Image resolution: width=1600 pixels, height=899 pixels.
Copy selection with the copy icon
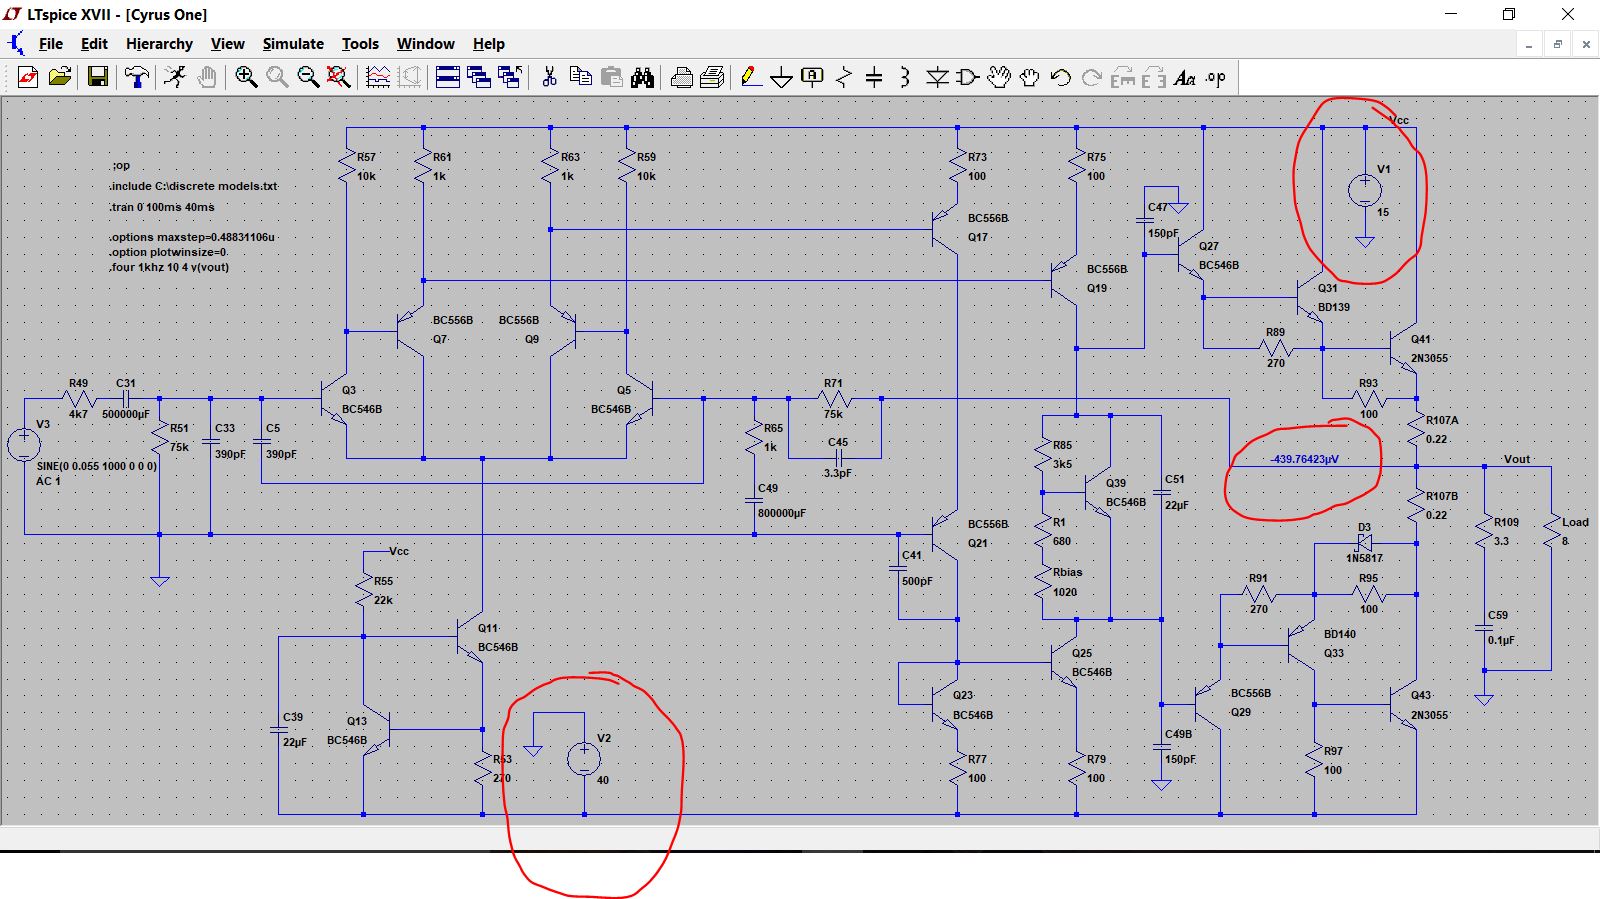[580, 77]
